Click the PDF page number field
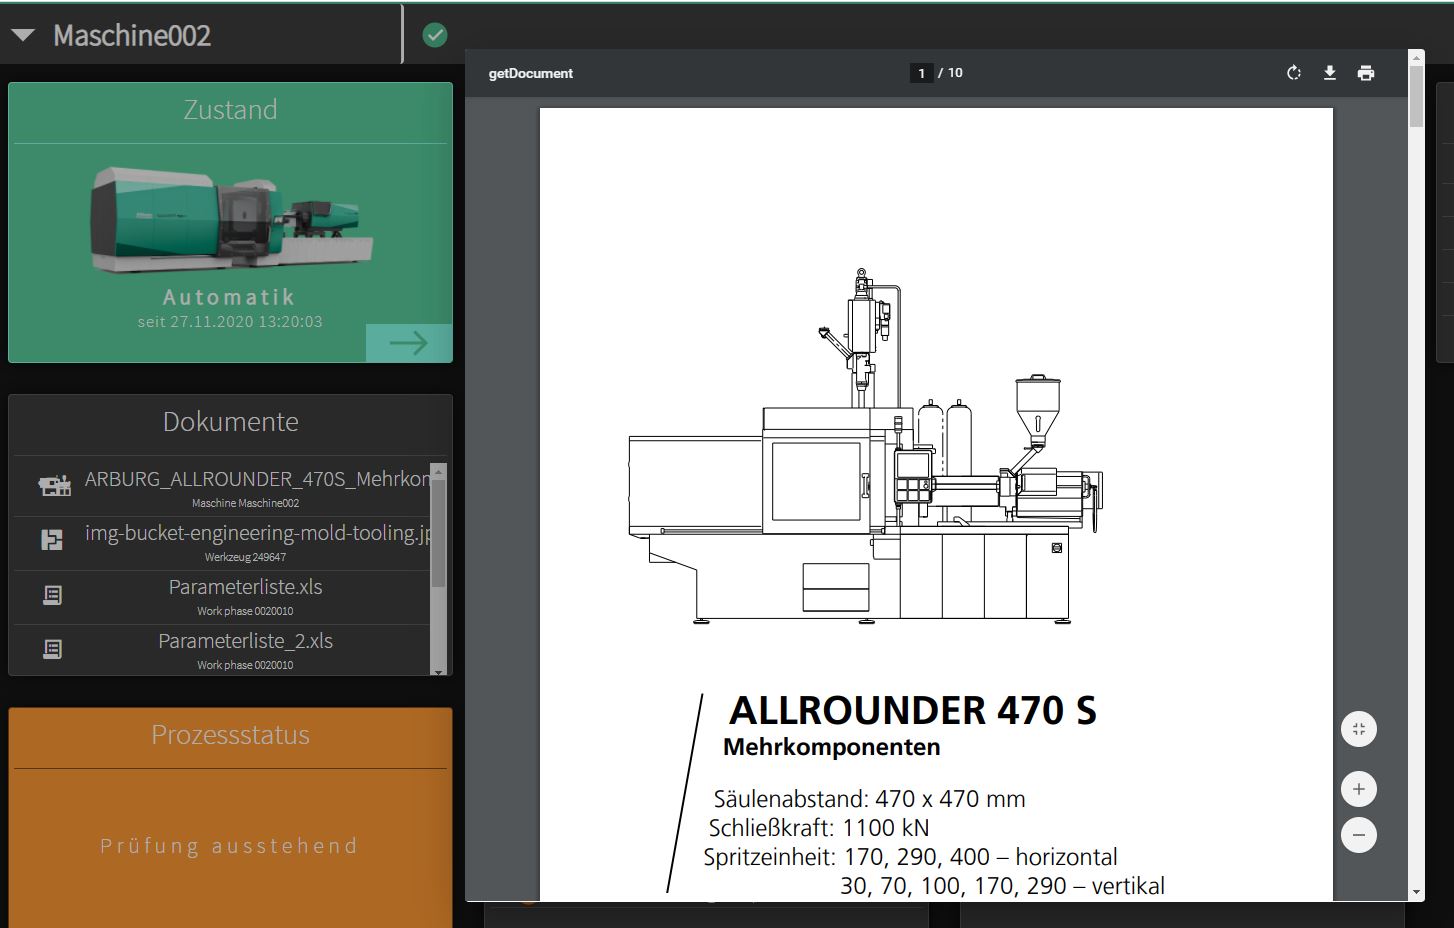 pyautogui.click(x=921, y=73)
